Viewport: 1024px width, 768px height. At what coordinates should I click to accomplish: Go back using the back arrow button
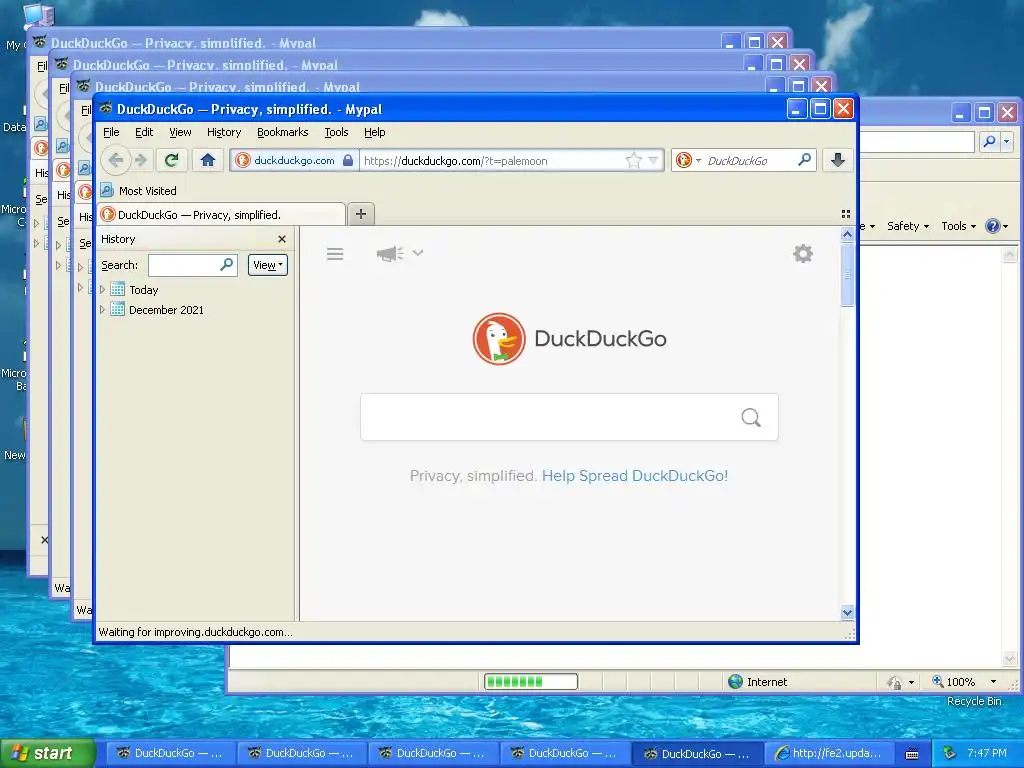tap(116, 160)
